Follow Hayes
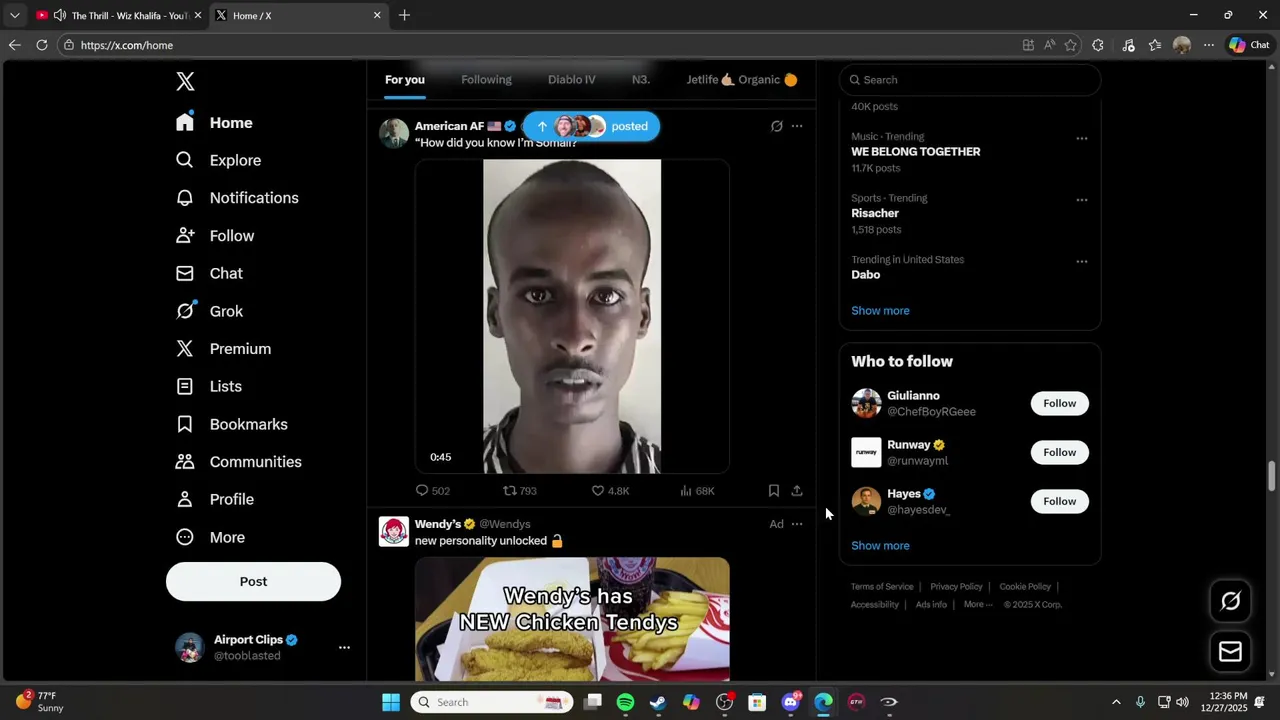The height and width of the screenshot is (720, 1280). point(1060,501)
